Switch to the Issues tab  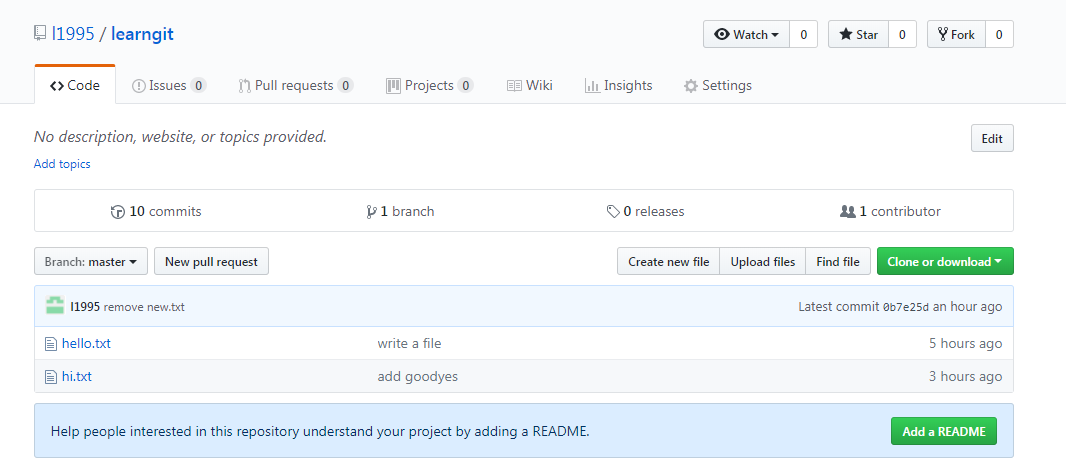point(168,86)
